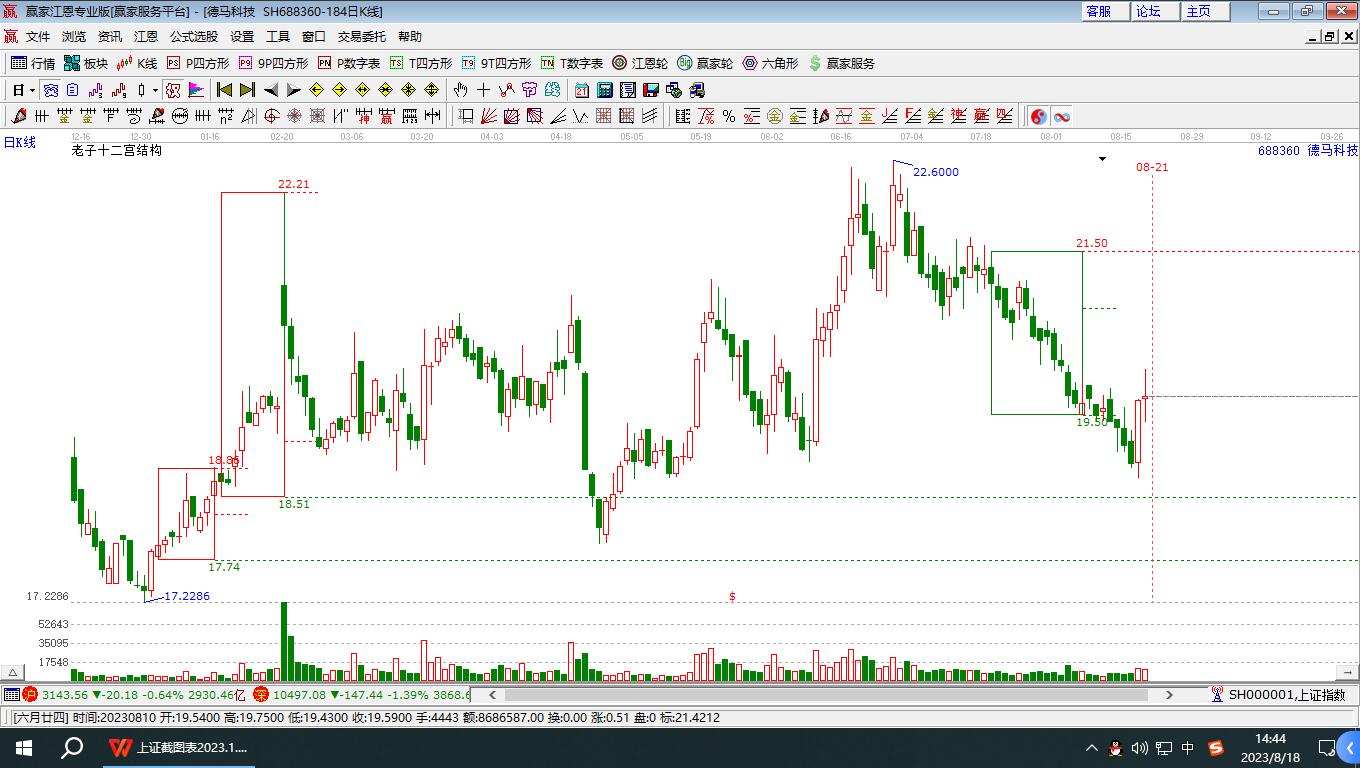
Task: Open the P四方形 tool
Action: [198, 63]
